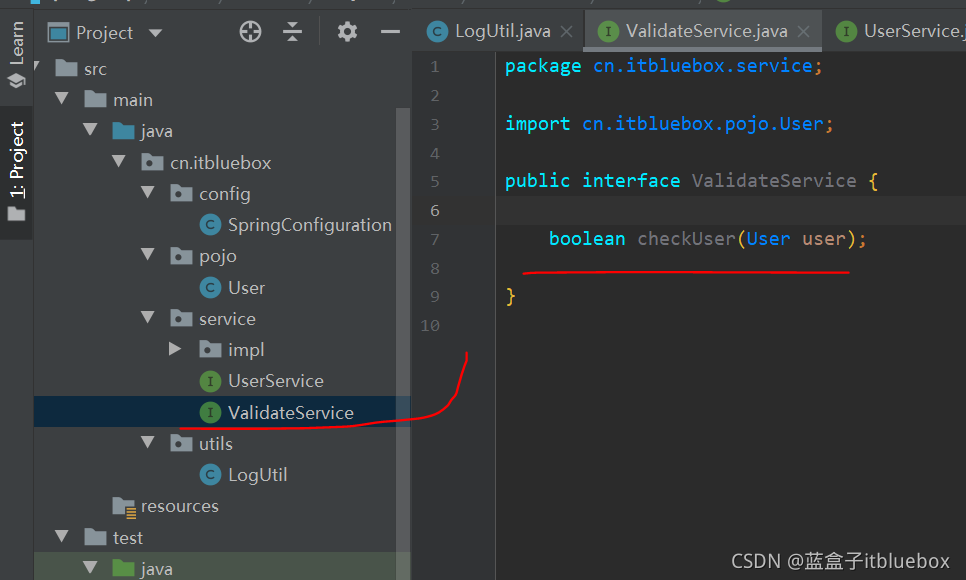Viewport: 966px width, 580px height.
Task: Click the ValidateService.java tab interface icon
Action: (608, 31)
